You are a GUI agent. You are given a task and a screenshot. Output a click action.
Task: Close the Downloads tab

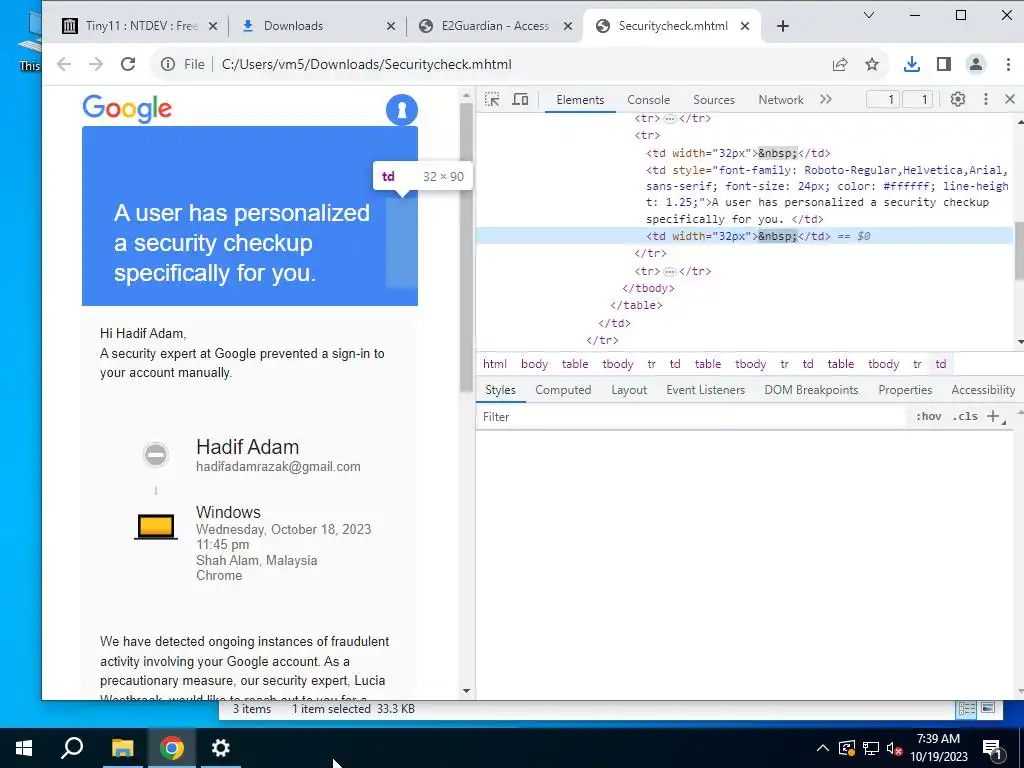point(391,26)
